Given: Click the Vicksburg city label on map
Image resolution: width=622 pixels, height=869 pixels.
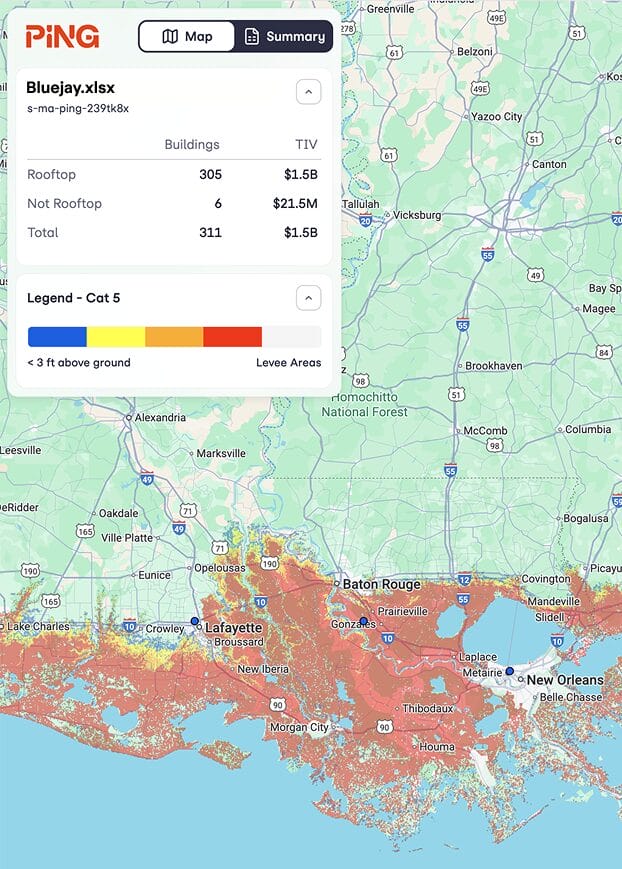Looking at the screenshot, I should click(x=417, y=215).
